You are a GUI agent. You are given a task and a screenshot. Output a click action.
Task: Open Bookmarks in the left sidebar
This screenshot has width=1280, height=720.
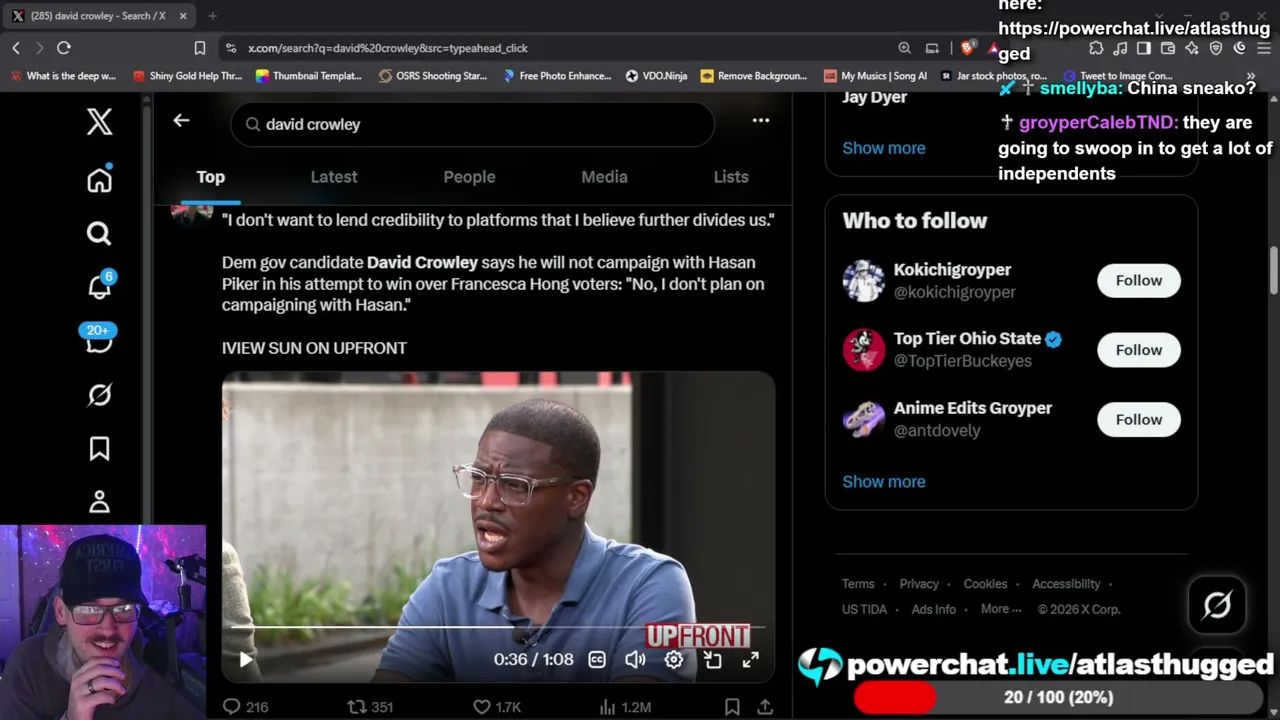[99, 449]
